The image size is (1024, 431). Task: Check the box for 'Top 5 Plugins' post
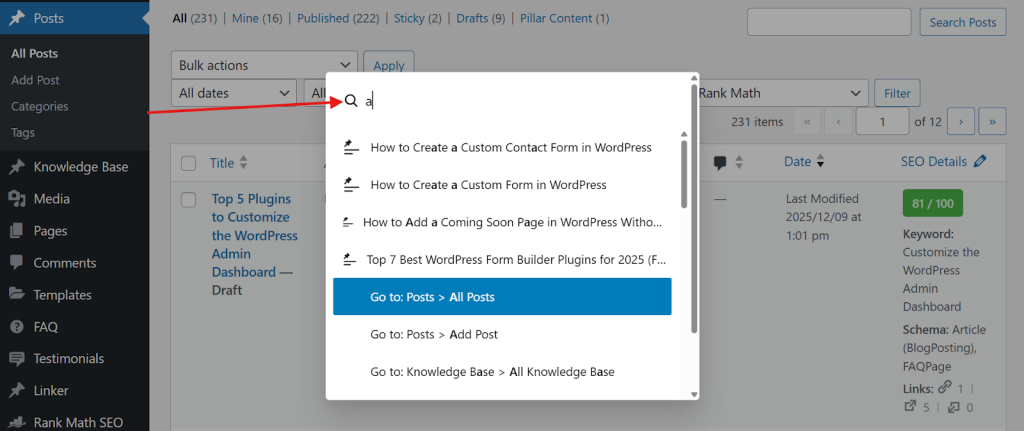click(189, 200)
